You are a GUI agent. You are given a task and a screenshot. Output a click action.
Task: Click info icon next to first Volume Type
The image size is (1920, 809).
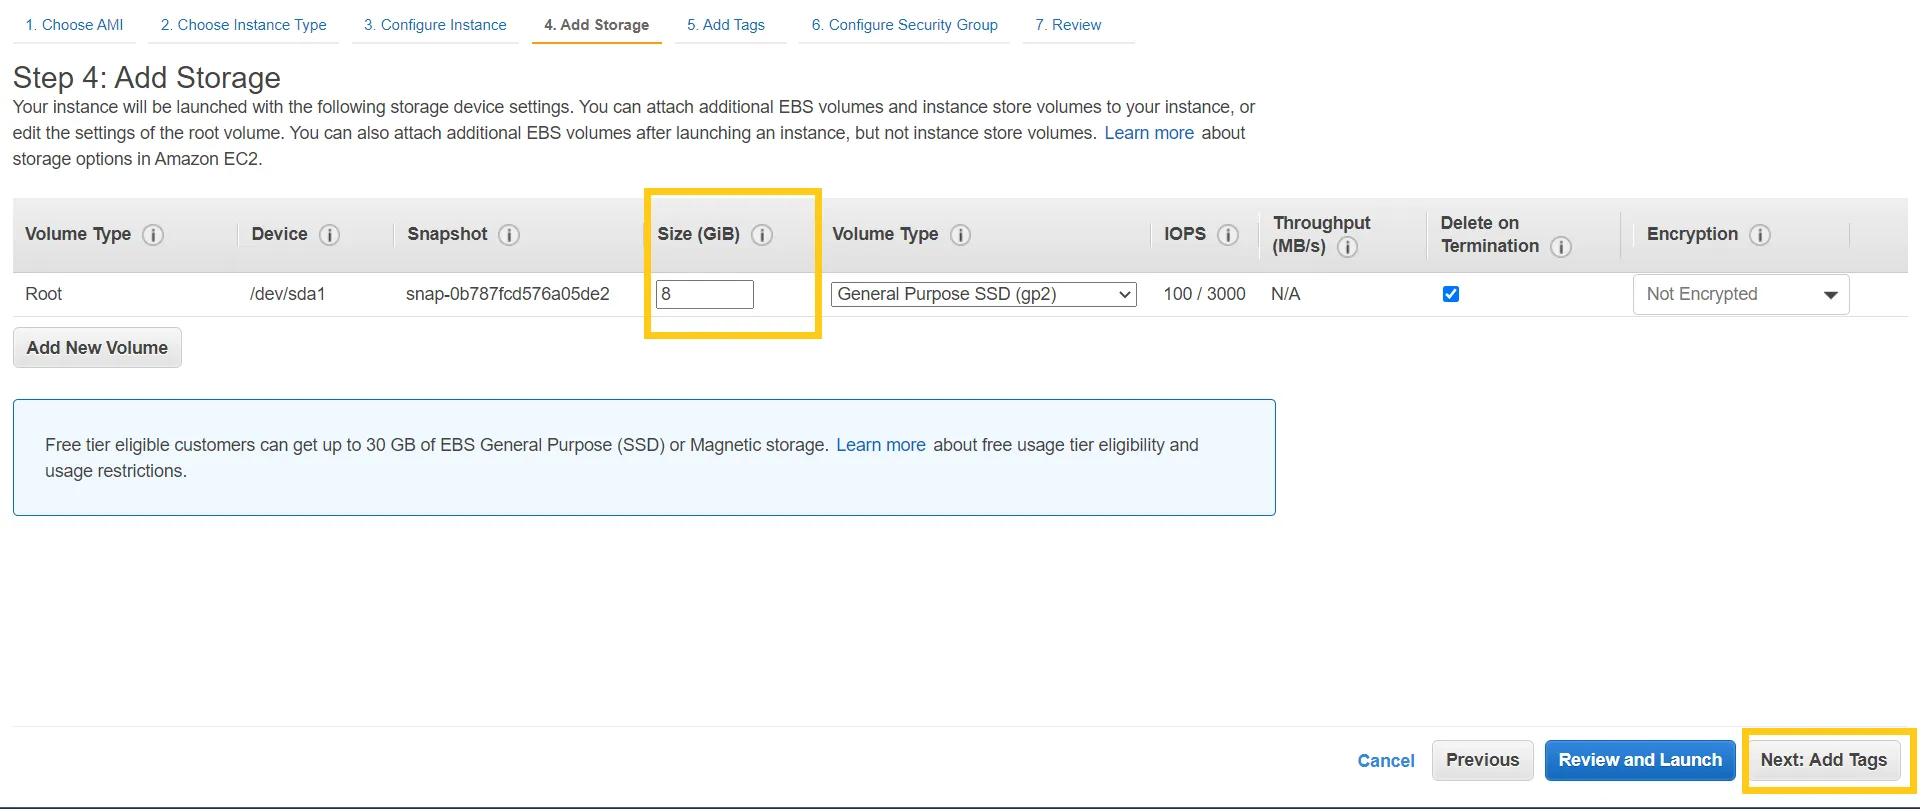(153, 235)
